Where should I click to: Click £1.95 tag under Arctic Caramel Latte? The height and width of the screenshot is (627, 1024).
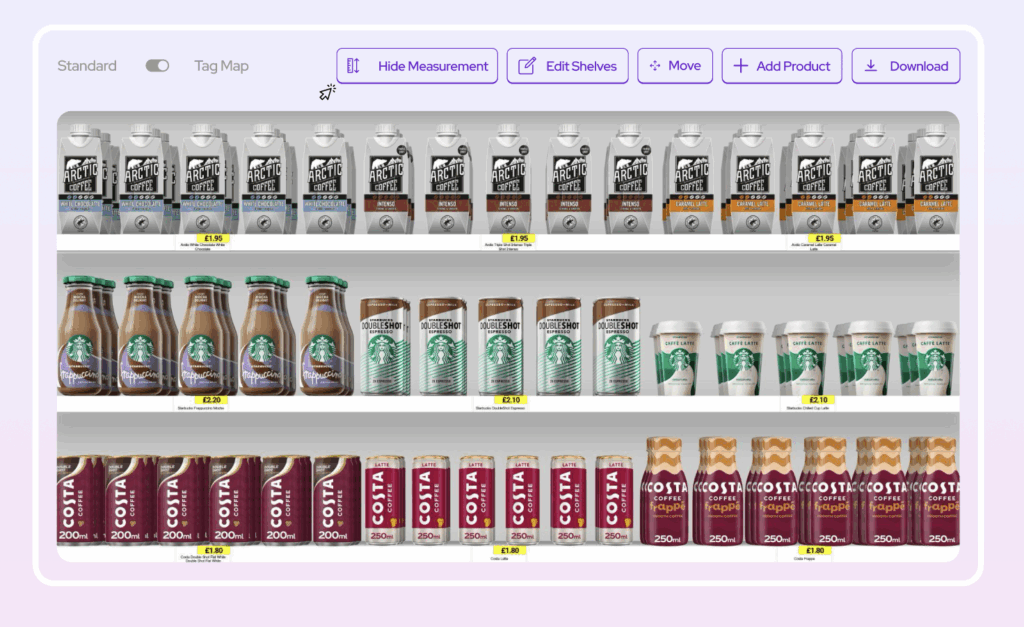tap(825, 238)
